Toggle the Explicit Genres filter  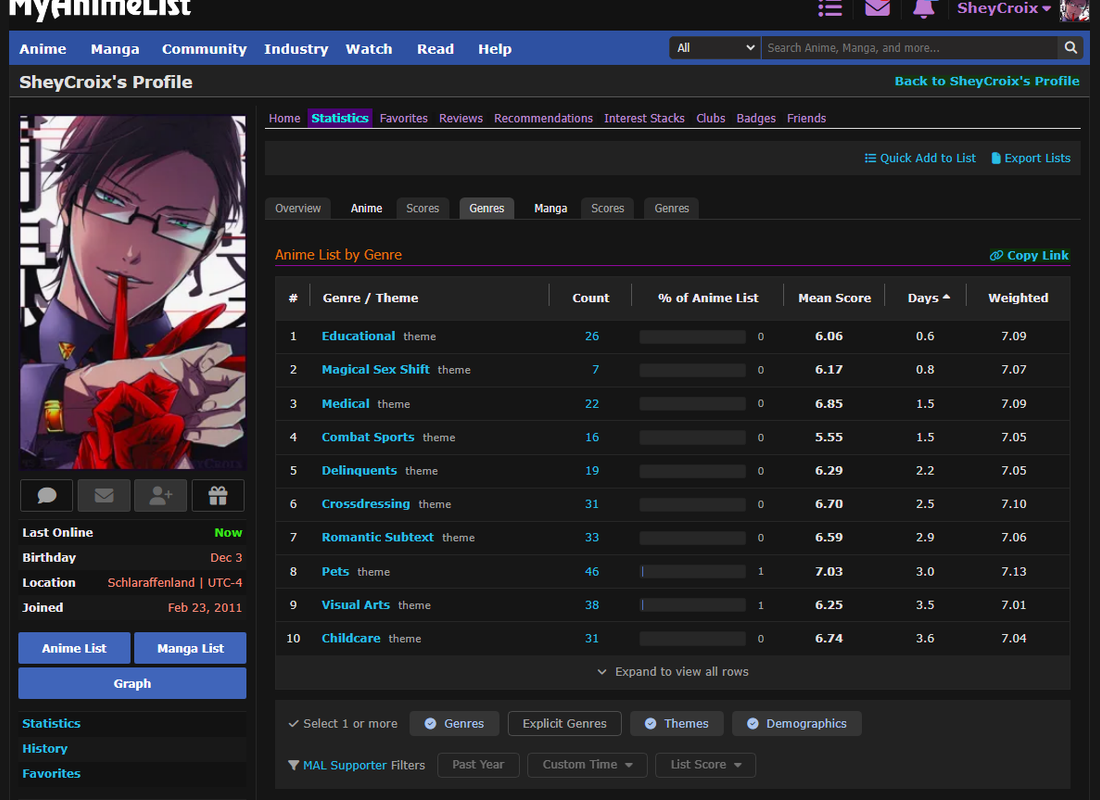[x=565, y=724]
